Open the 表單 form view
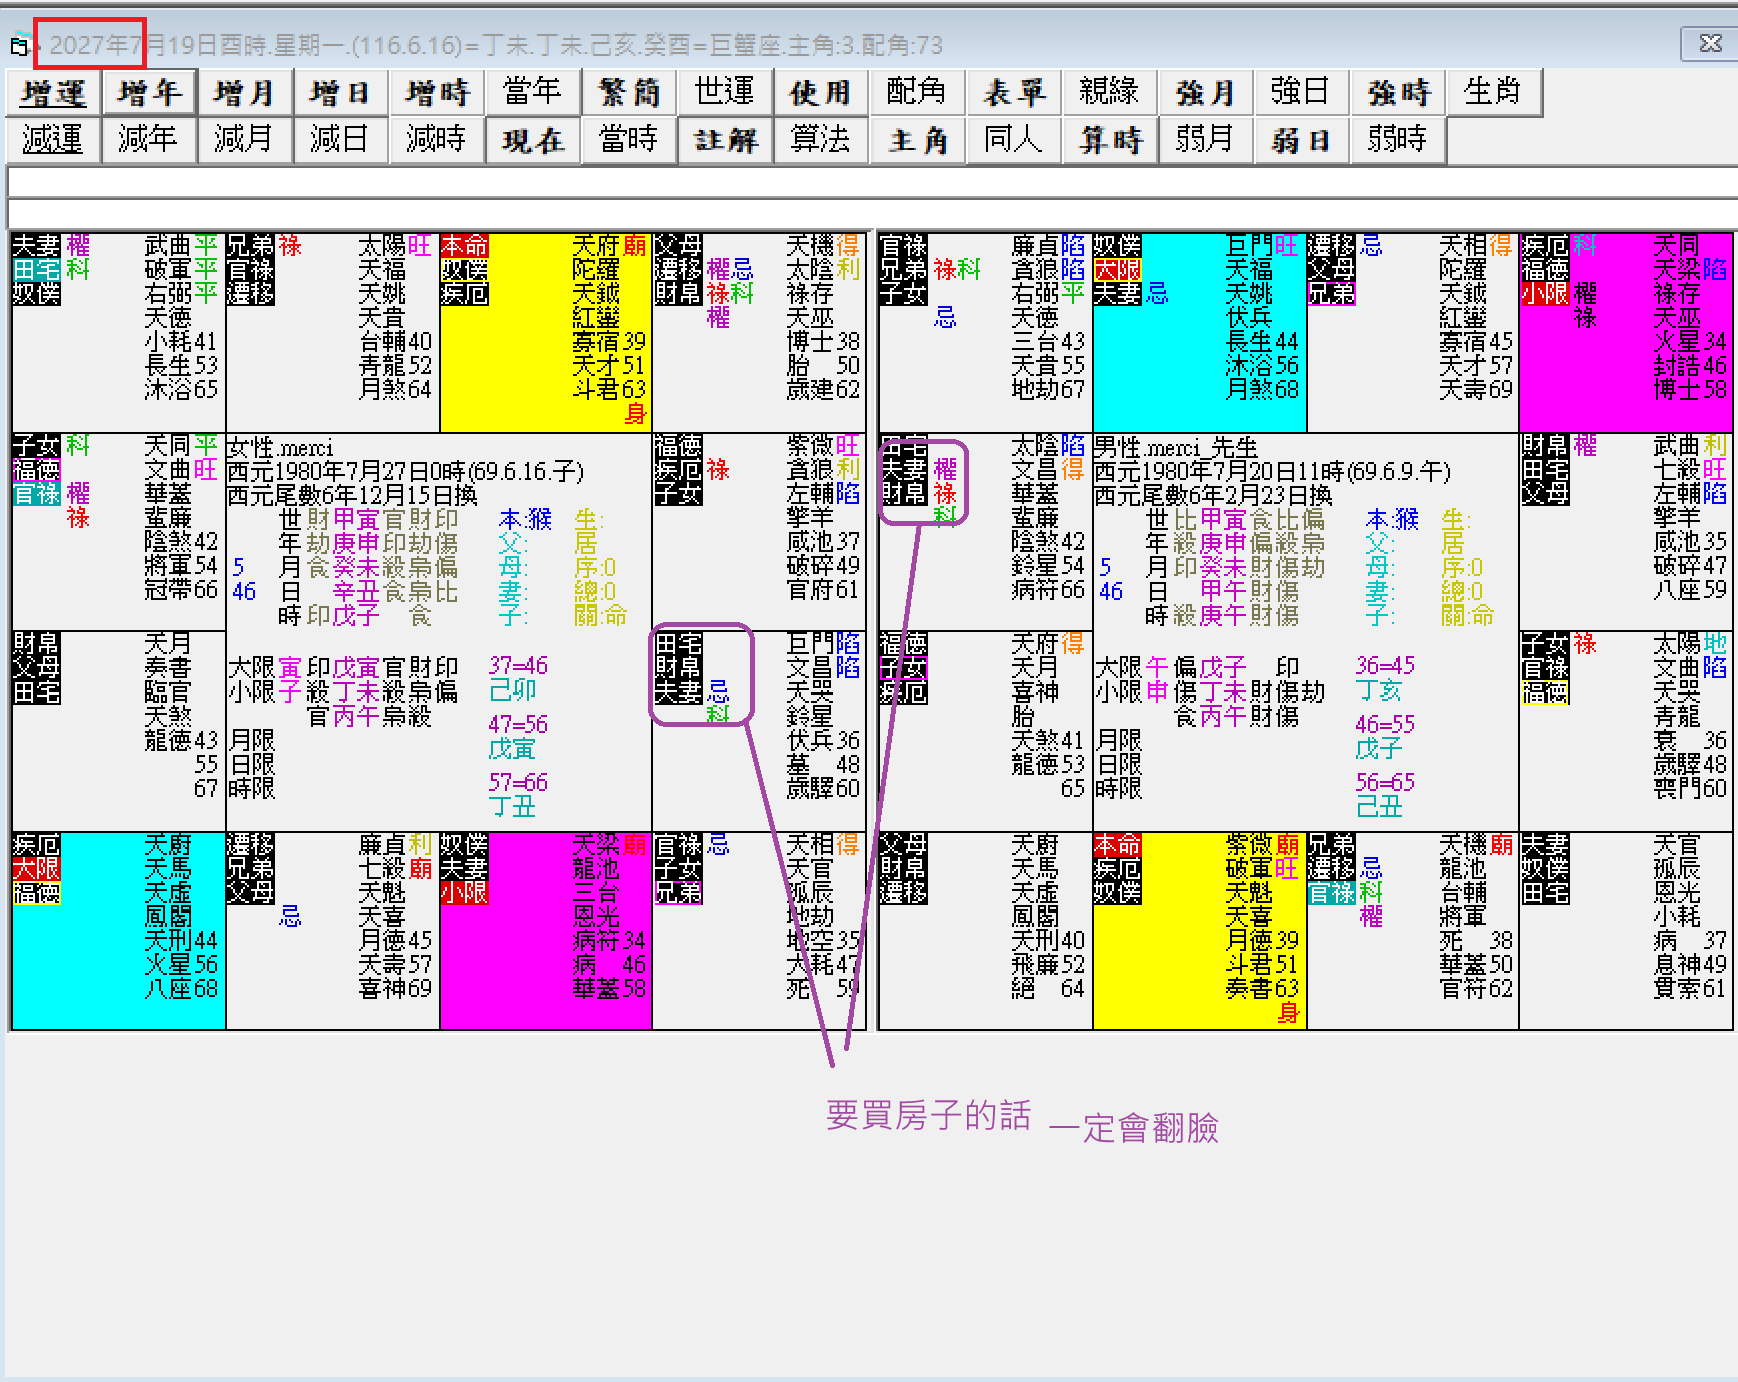Screen dimensions: 1738x1382 (x=1012, y=92)
